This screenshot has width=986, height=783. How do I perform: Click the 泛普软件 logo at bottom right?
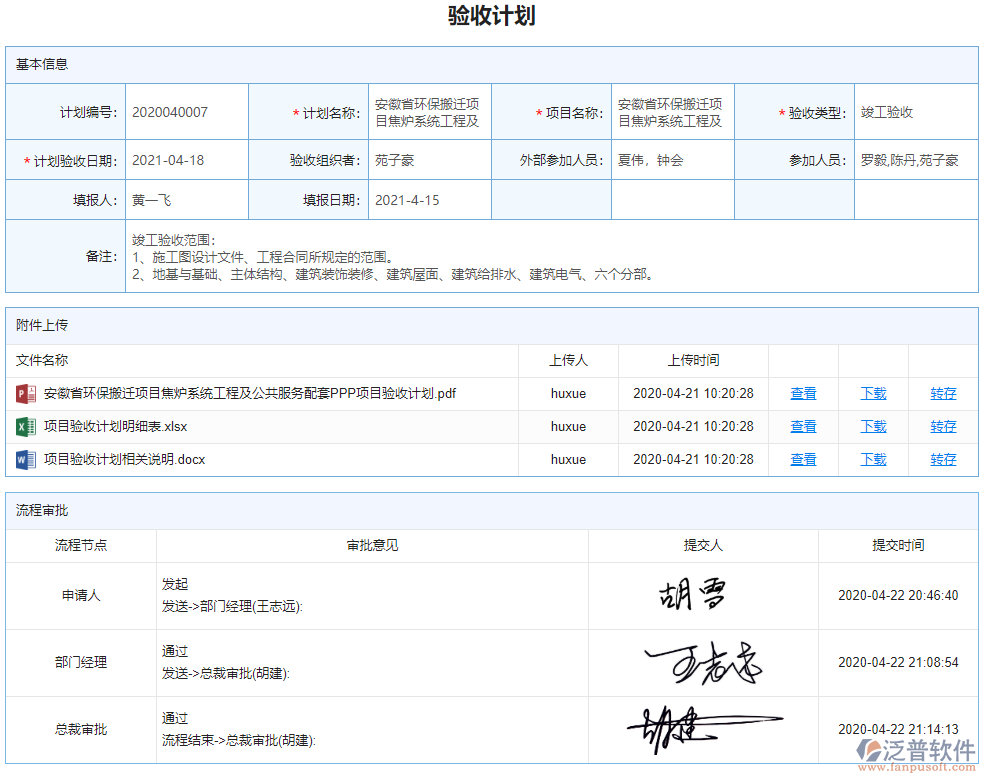[x=916, y=752]
